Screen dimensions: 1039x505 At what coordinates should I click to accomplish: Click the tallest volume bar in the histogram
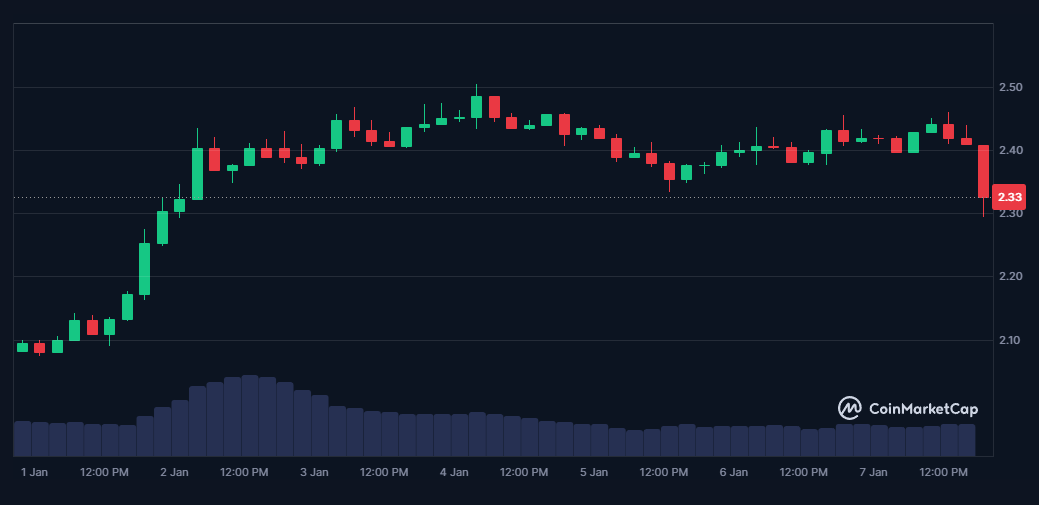250,416
